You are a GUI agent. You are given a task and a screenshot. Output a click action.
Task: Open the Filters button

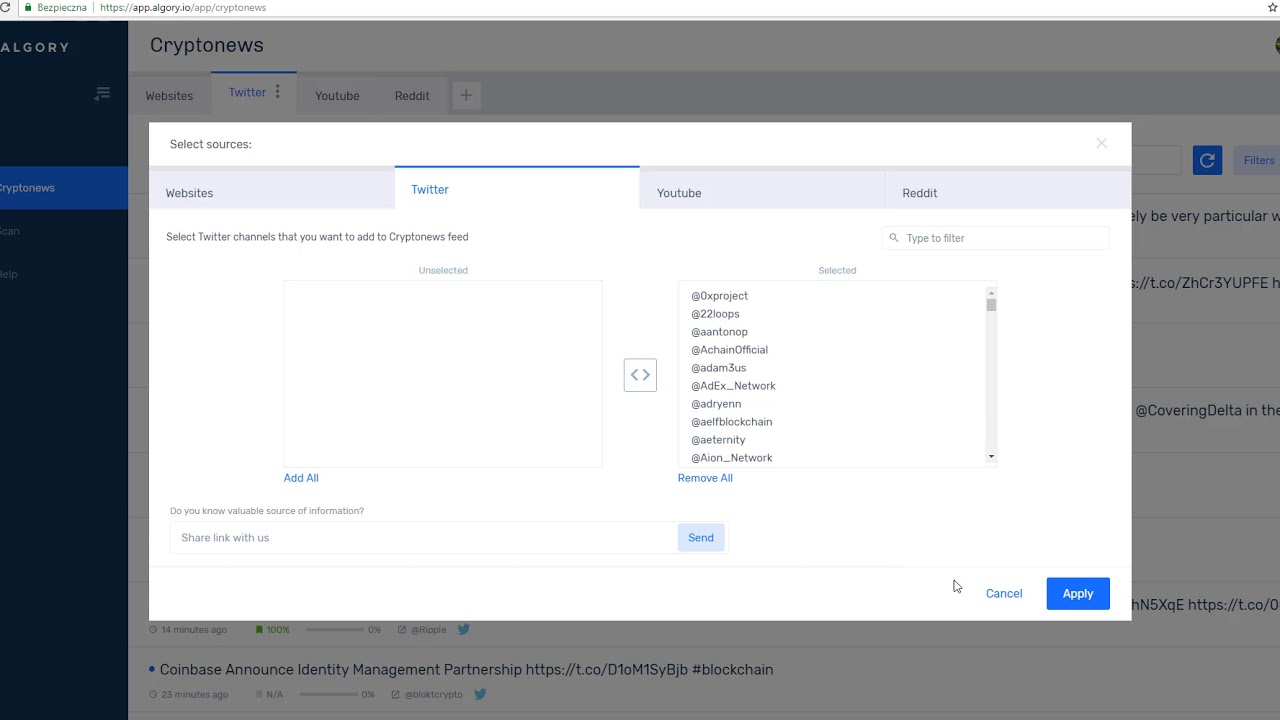pyautogui.click(x=1258, y=160)
